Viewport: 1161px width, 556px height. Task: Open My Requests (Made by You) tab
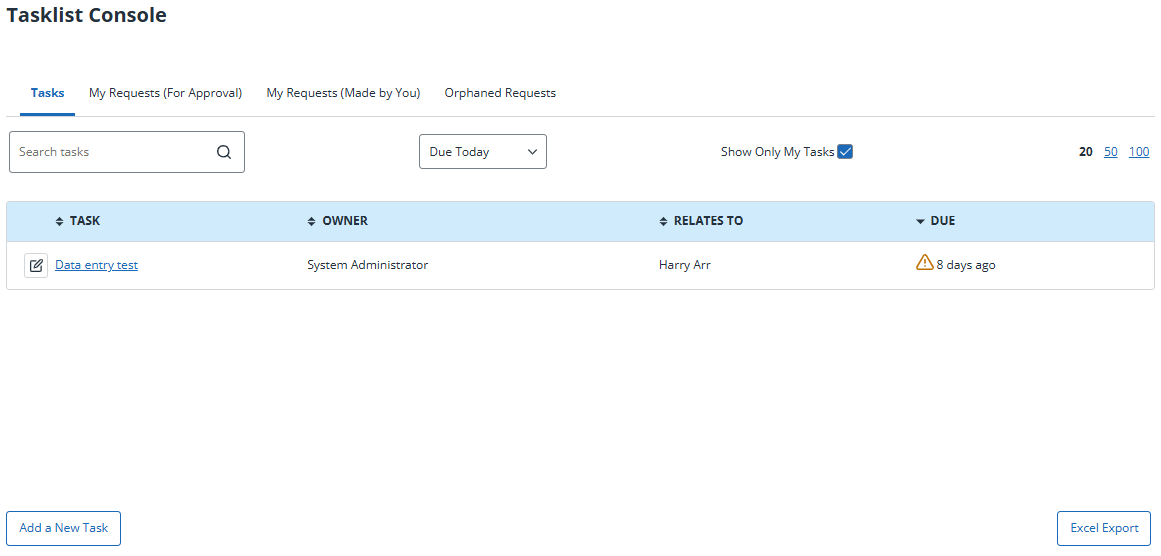344,93
